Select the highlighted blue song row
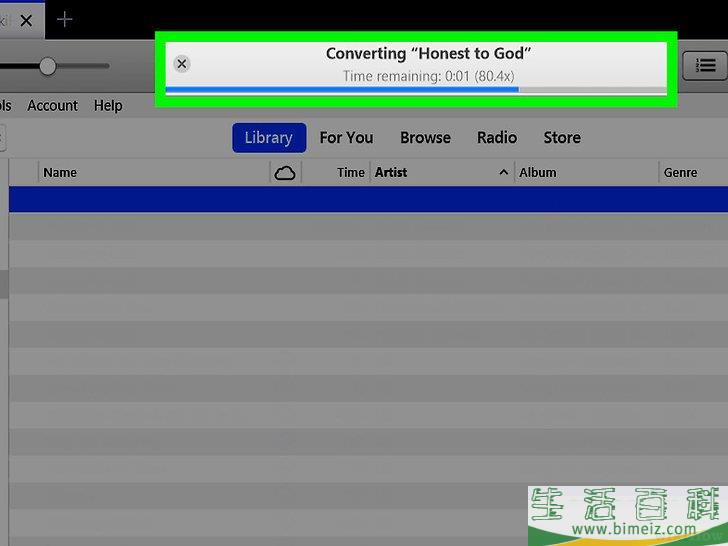Viewport: 728px width, 546px height. [369, 200]
